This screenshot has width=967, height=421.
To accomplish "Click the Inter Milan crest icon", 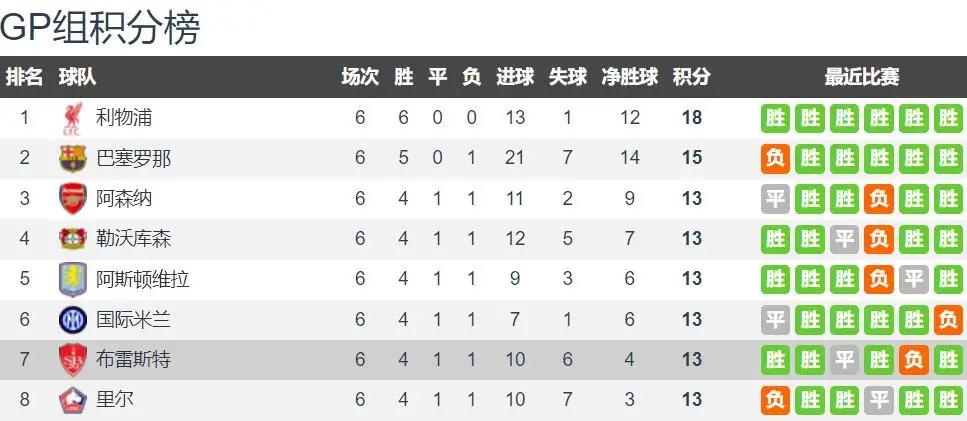I will click(72, 319).
